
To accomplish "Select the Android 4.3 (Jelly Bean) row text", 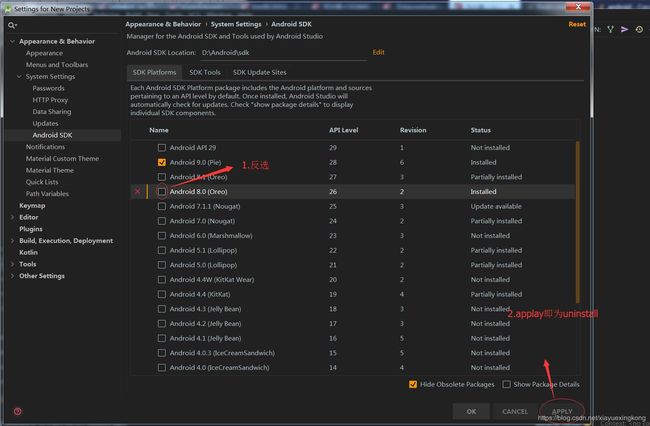I will pos(205,309).
